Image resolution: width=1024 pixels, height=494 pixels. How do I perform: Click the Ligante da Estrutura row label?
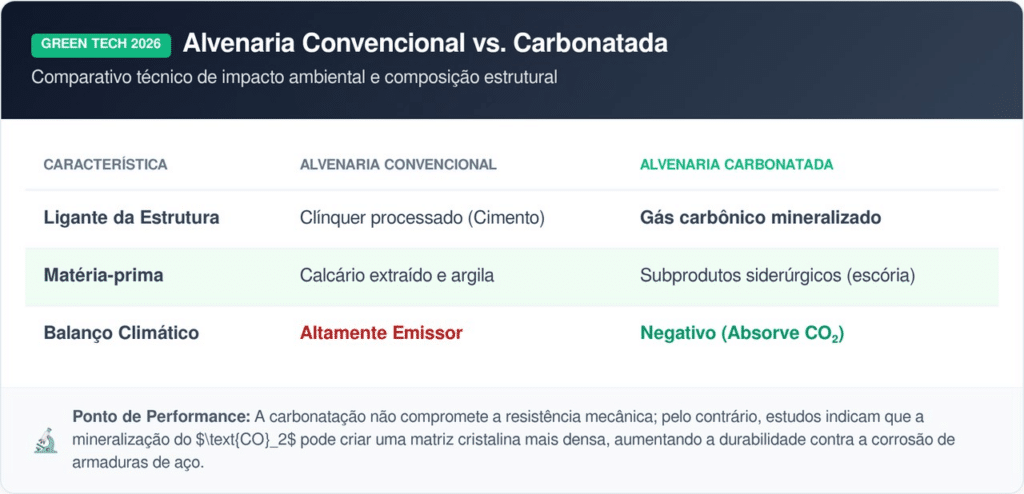131,217
